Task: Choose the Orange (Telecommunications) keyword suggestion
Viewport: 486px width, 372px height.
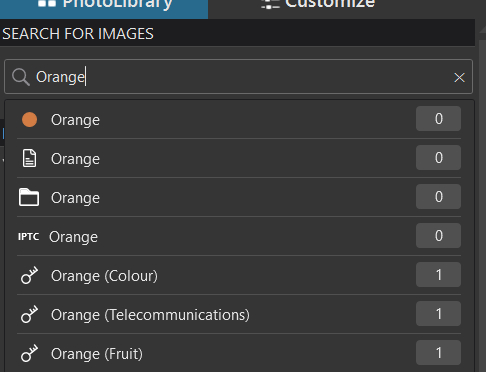Action: pyautogui.click(x=239, y=314)
